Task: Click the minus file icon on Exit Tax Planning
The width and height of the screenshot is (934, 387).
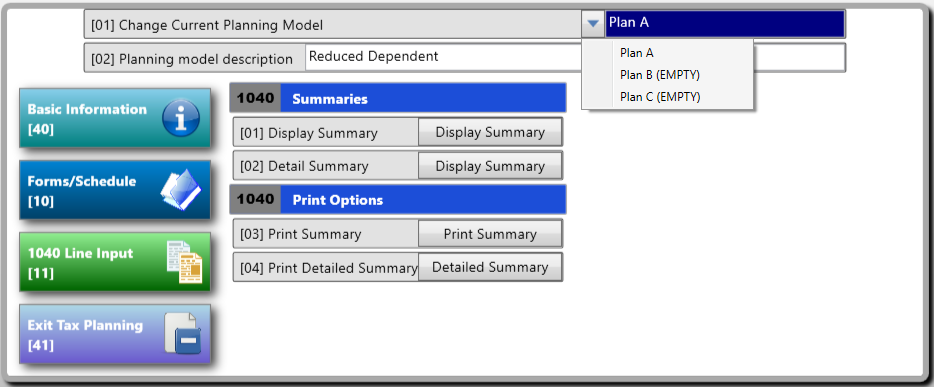Action: click(x=183, y=334)
